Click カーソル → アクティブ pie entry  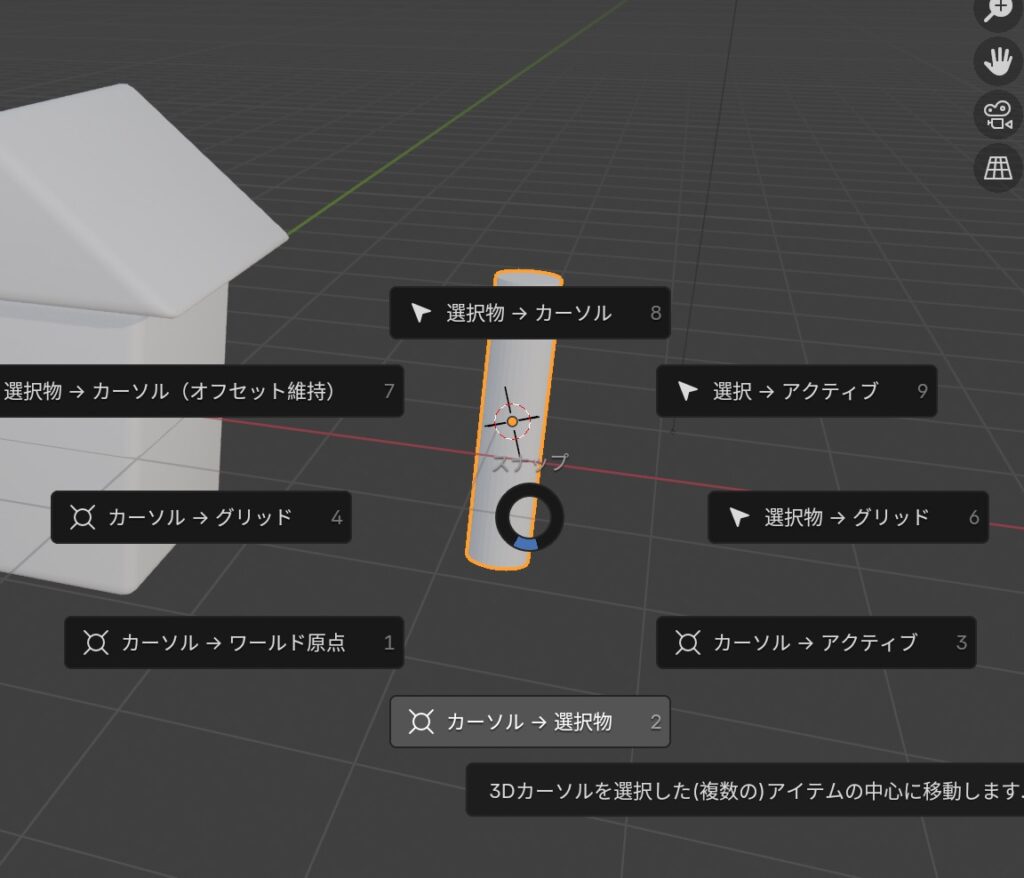[x=815, y=642]
